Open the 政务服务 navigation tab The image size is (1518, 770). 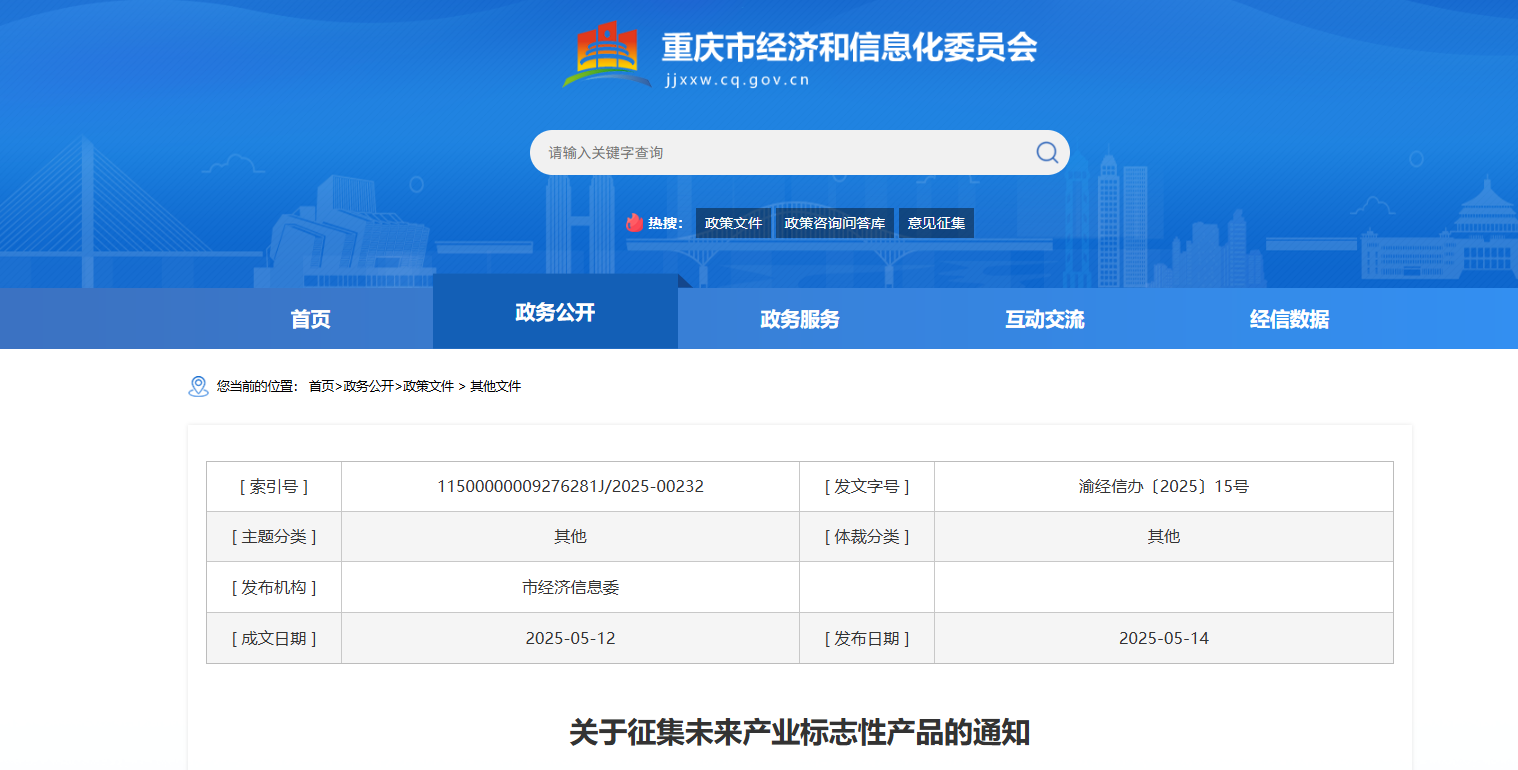click(800, 319)
